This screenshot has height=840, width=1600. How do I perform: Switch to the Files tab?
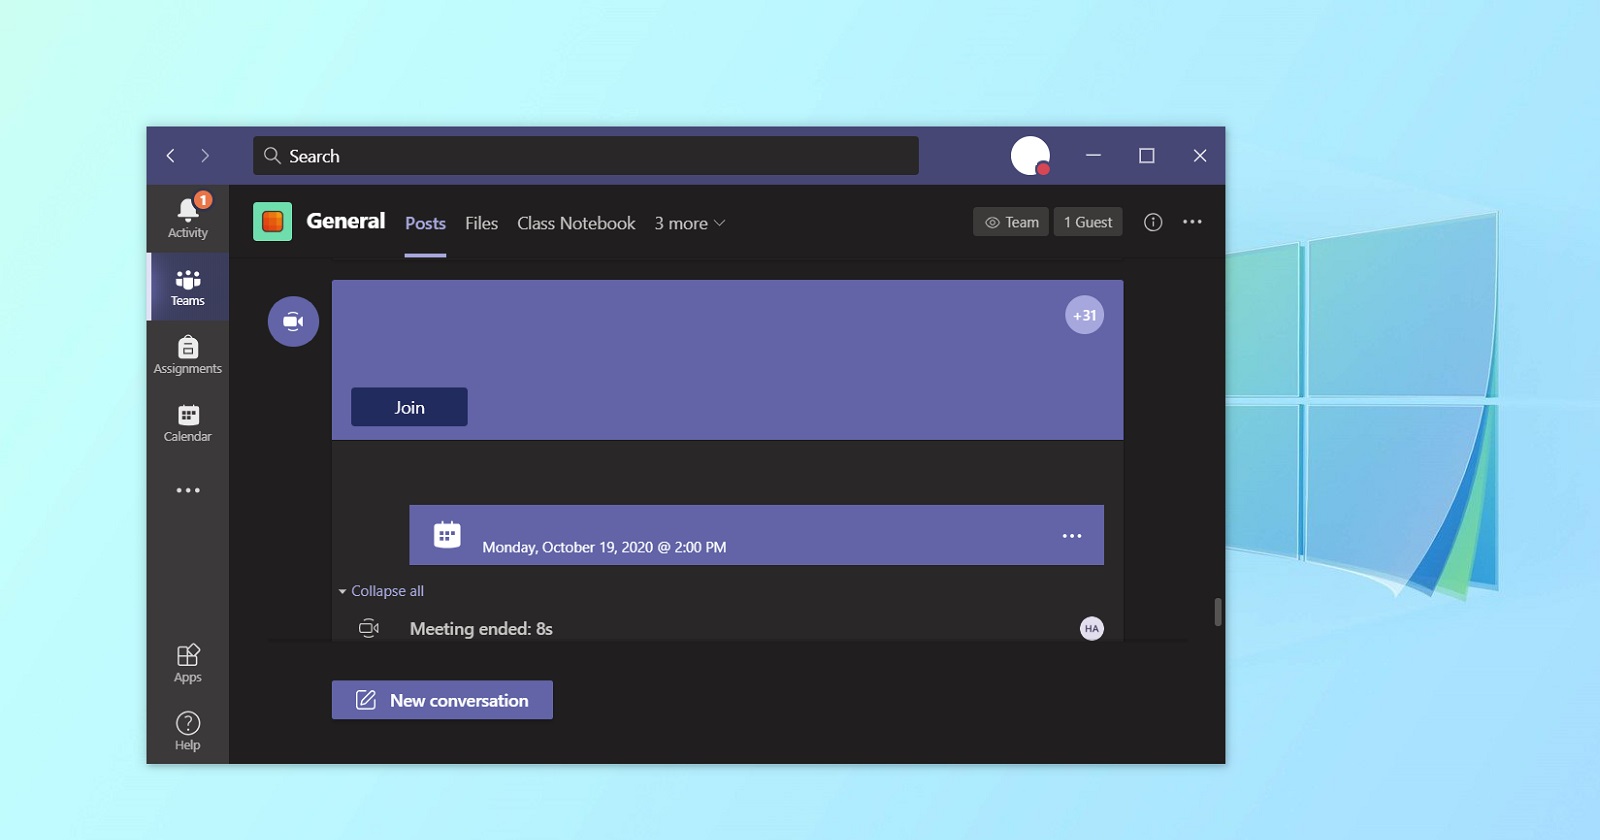(x=481, y=224)
